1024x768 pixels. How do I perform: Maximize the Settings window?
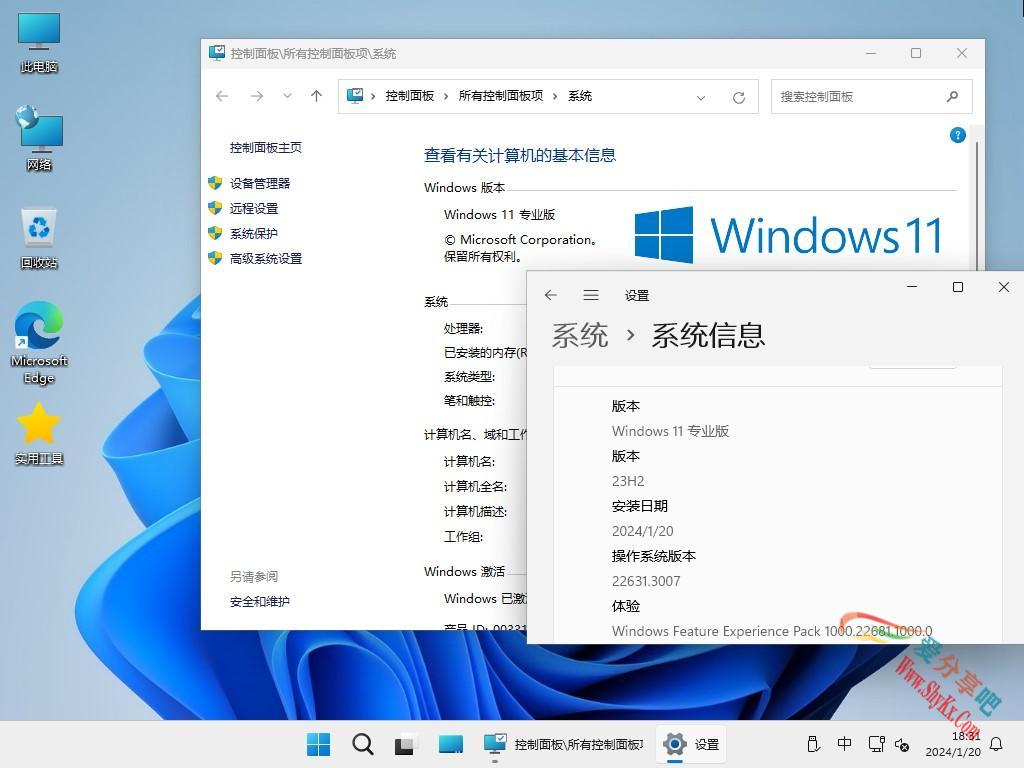958,287
